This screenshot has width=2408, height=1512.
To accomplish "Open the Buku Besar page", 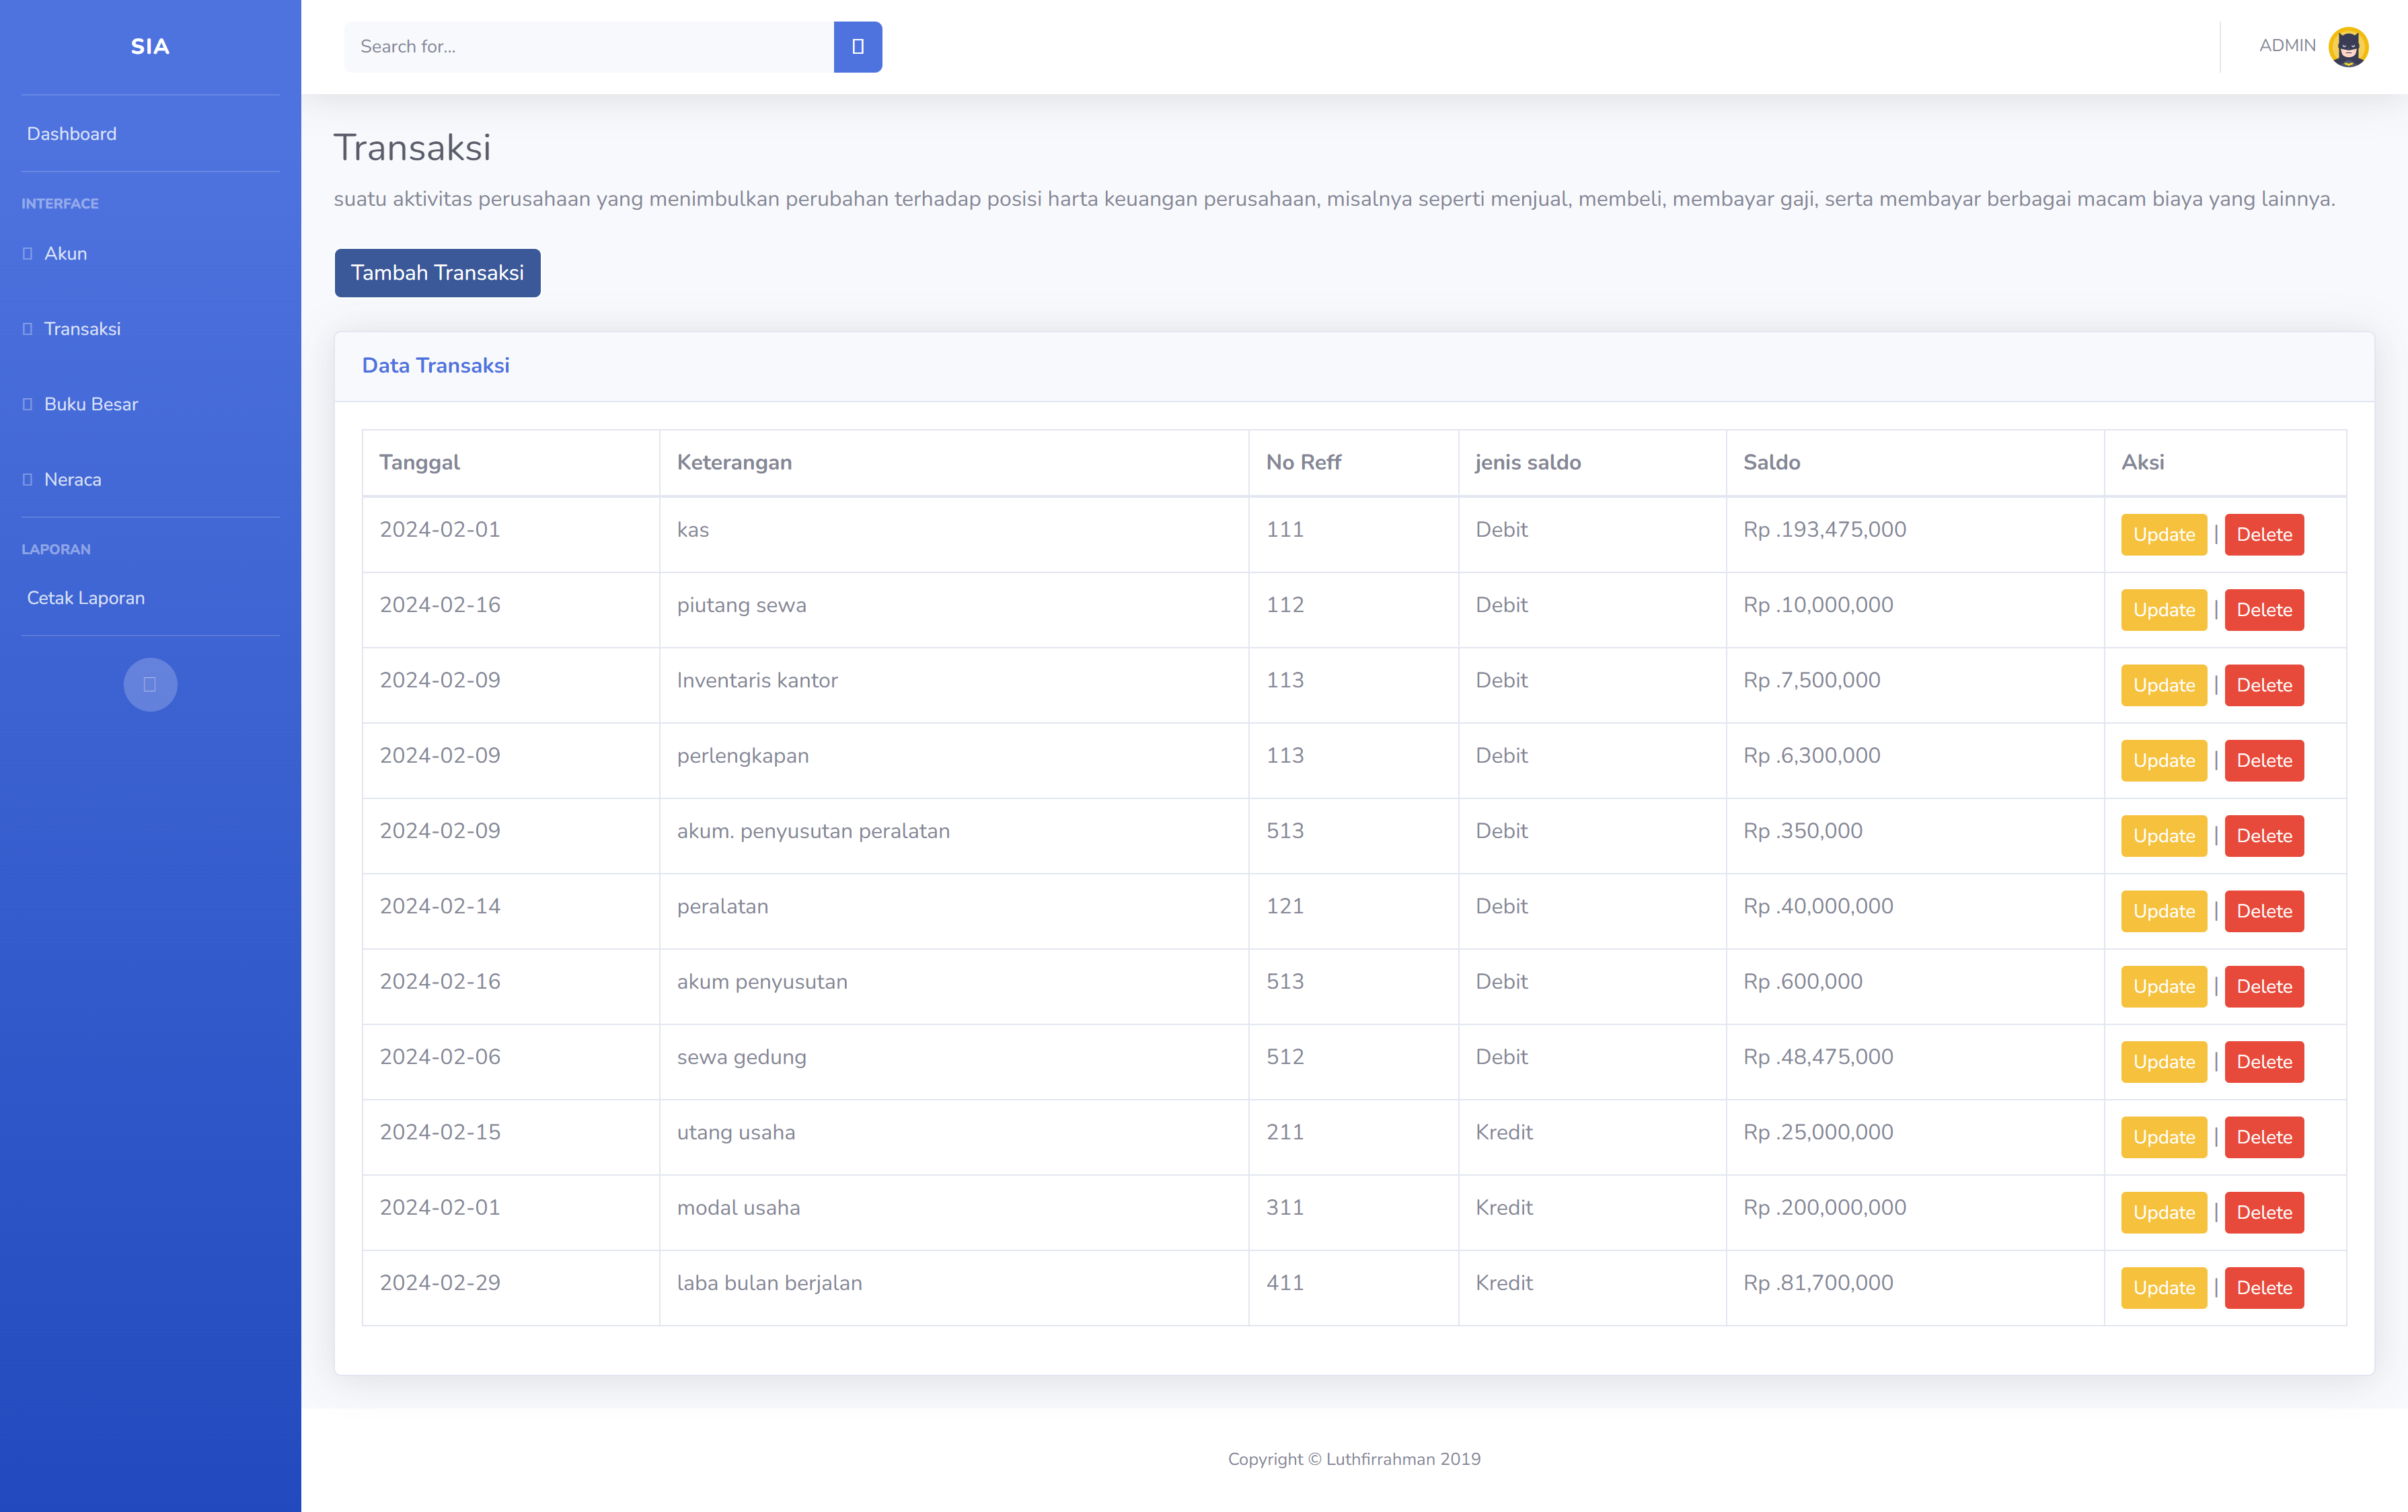I will click(x=91, y=404).
